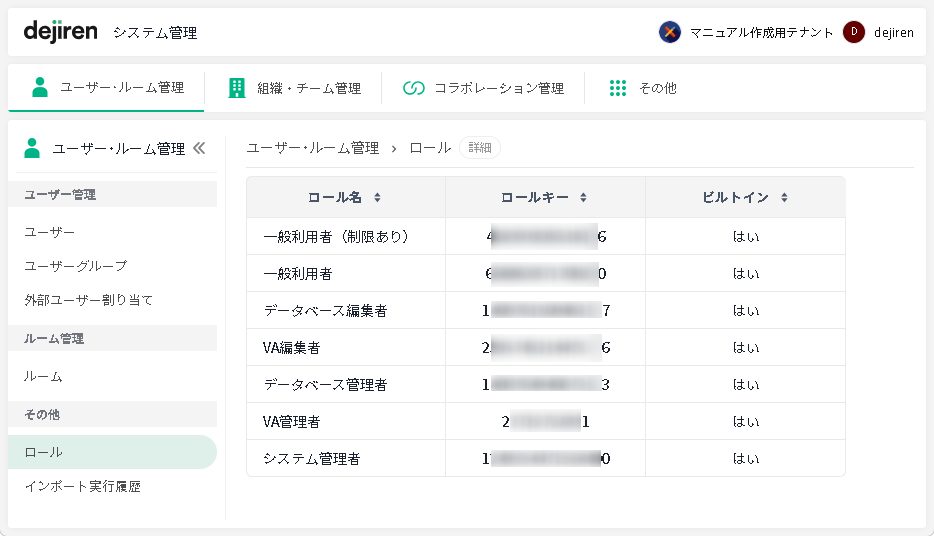Screen dimensions: 934x536
Task: Switch to ユーザー・ルーム管理 tab
Action: click(x=107, y=88)
